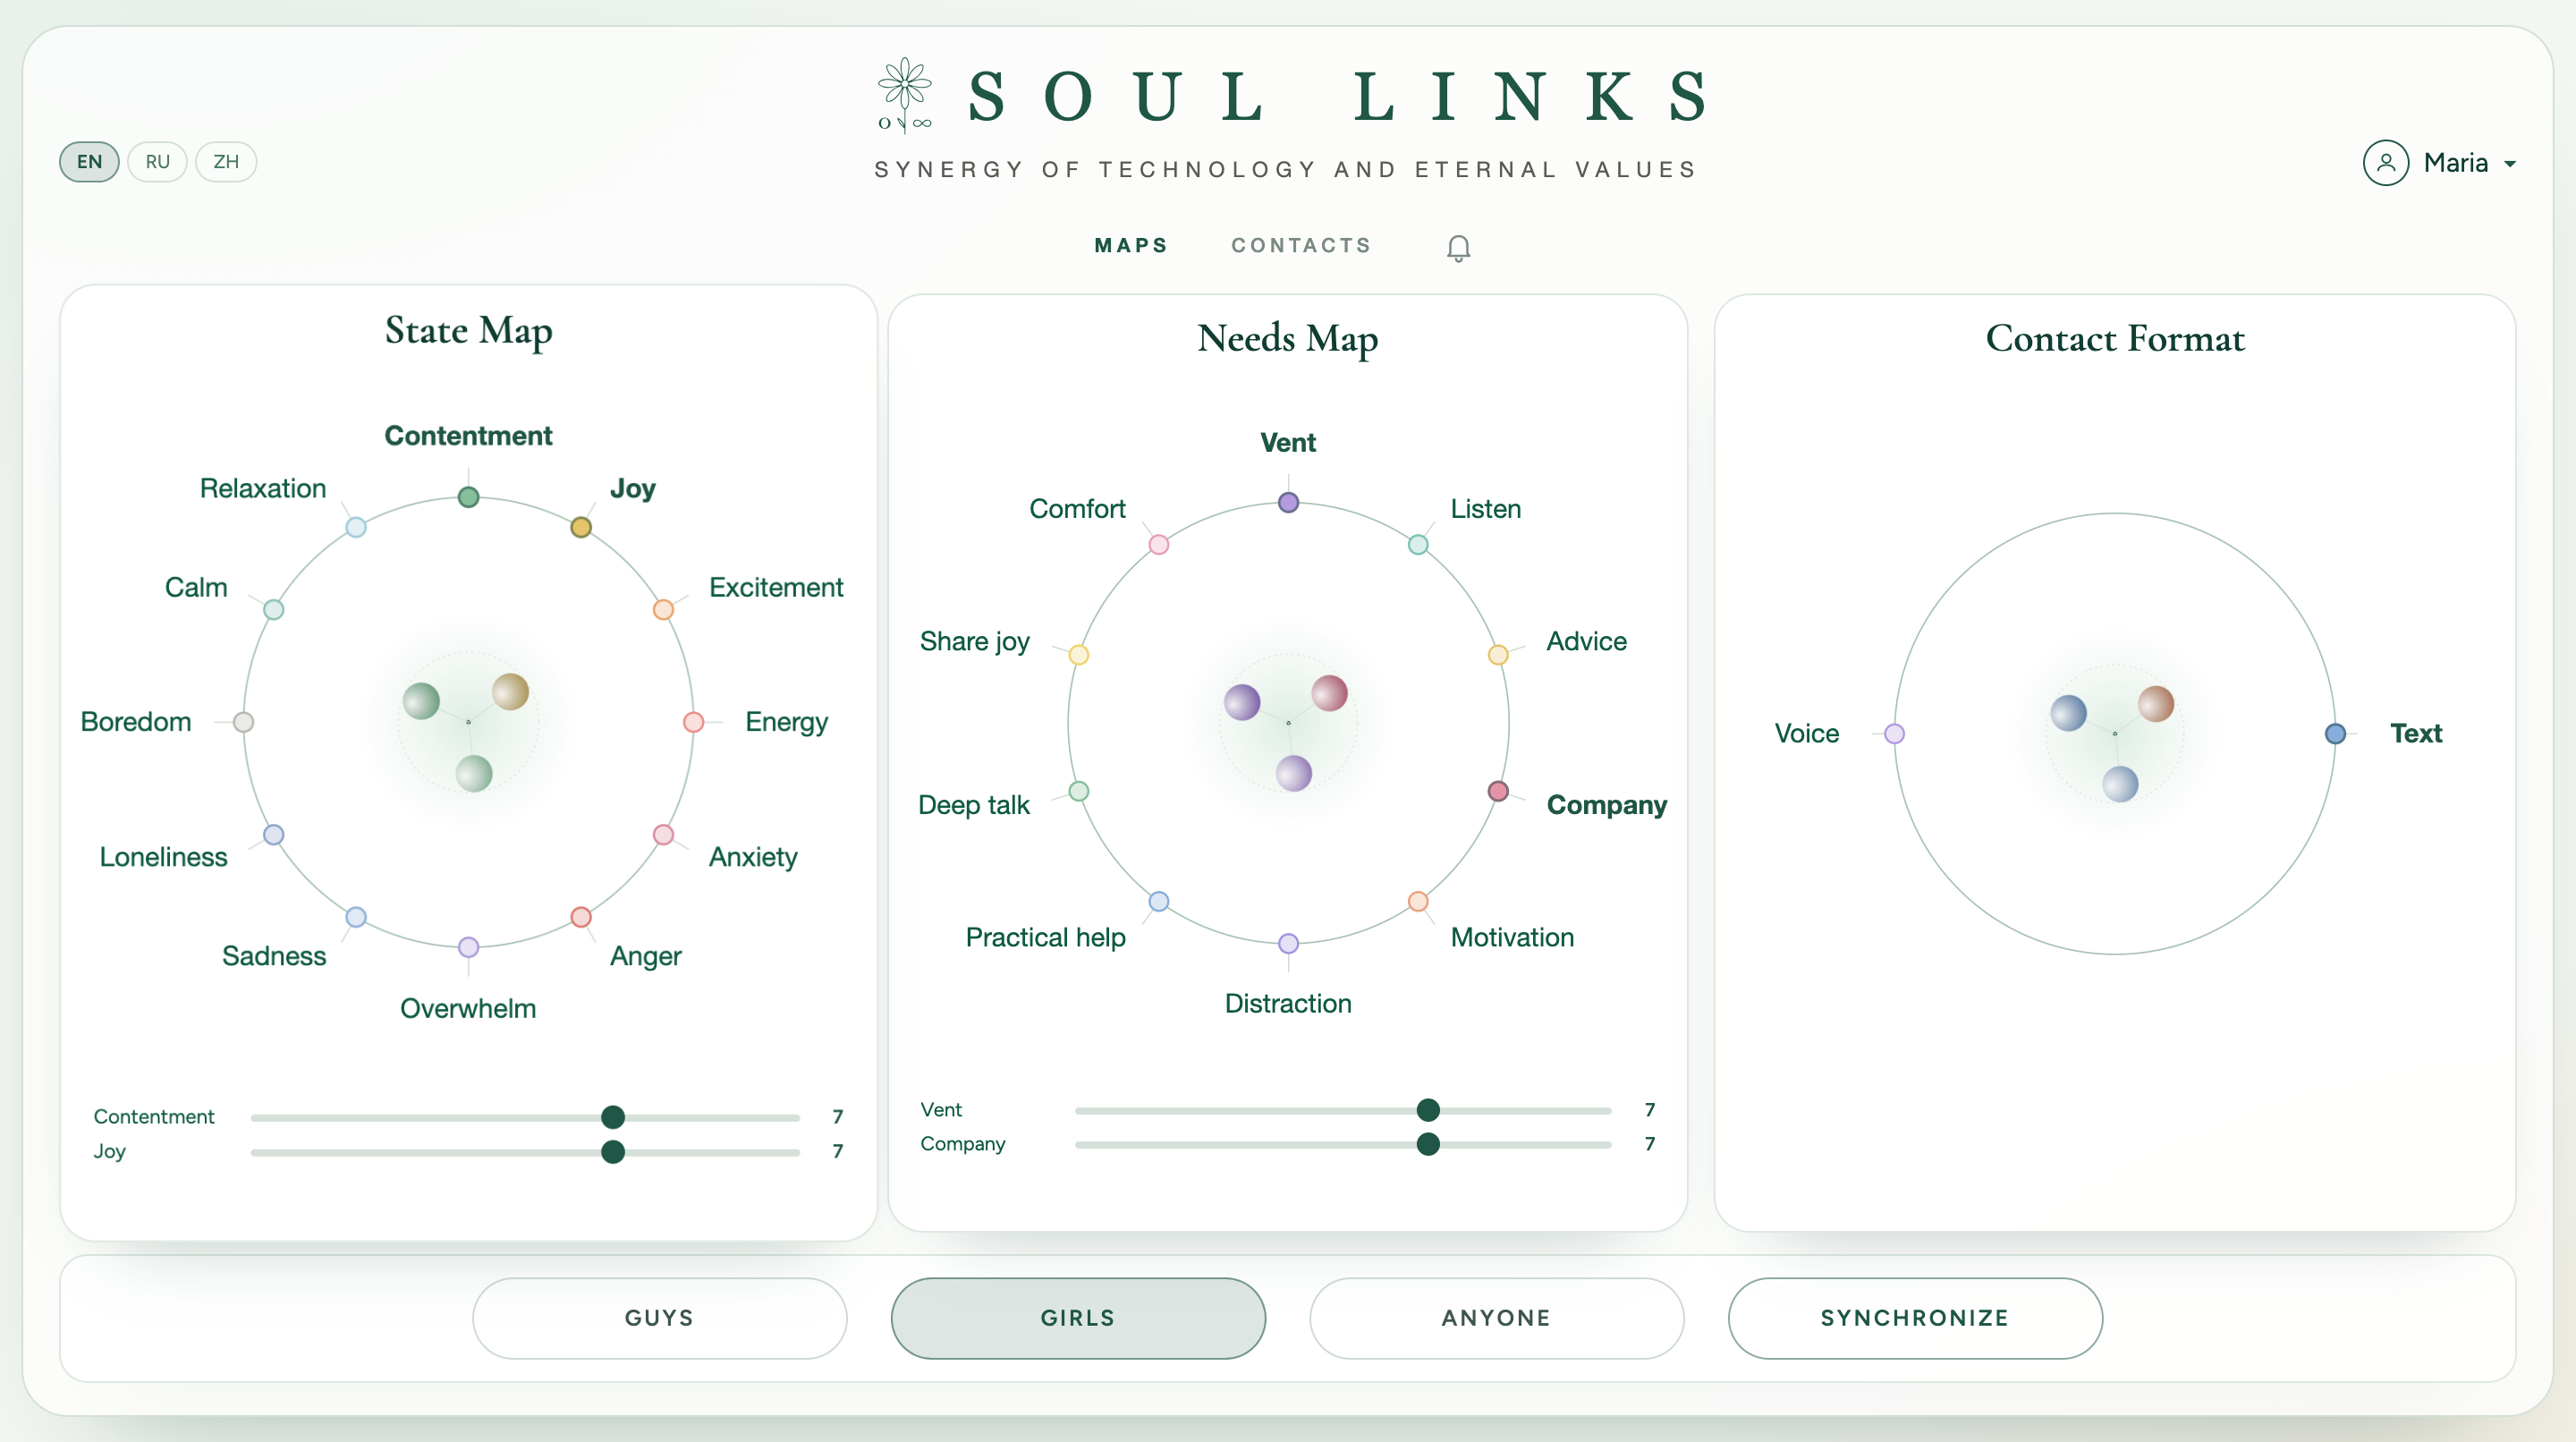Open the notifications bell
2576x1442 pixels.
(1458, 247)
